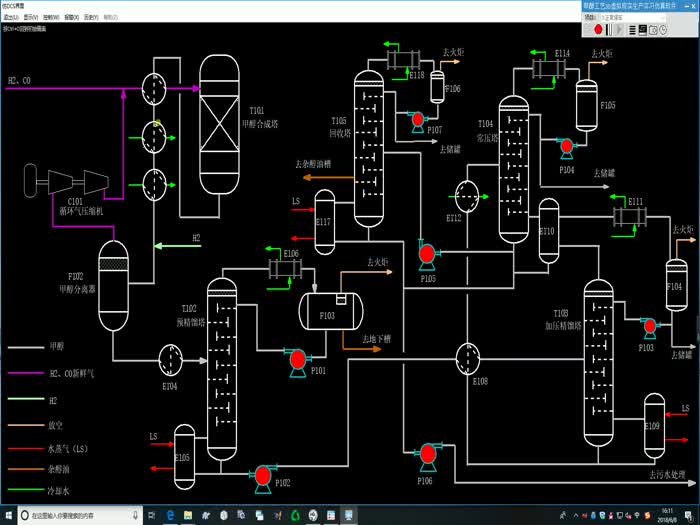
Task: Select the F103 horizontal tank
Action: tap(330, 310)
